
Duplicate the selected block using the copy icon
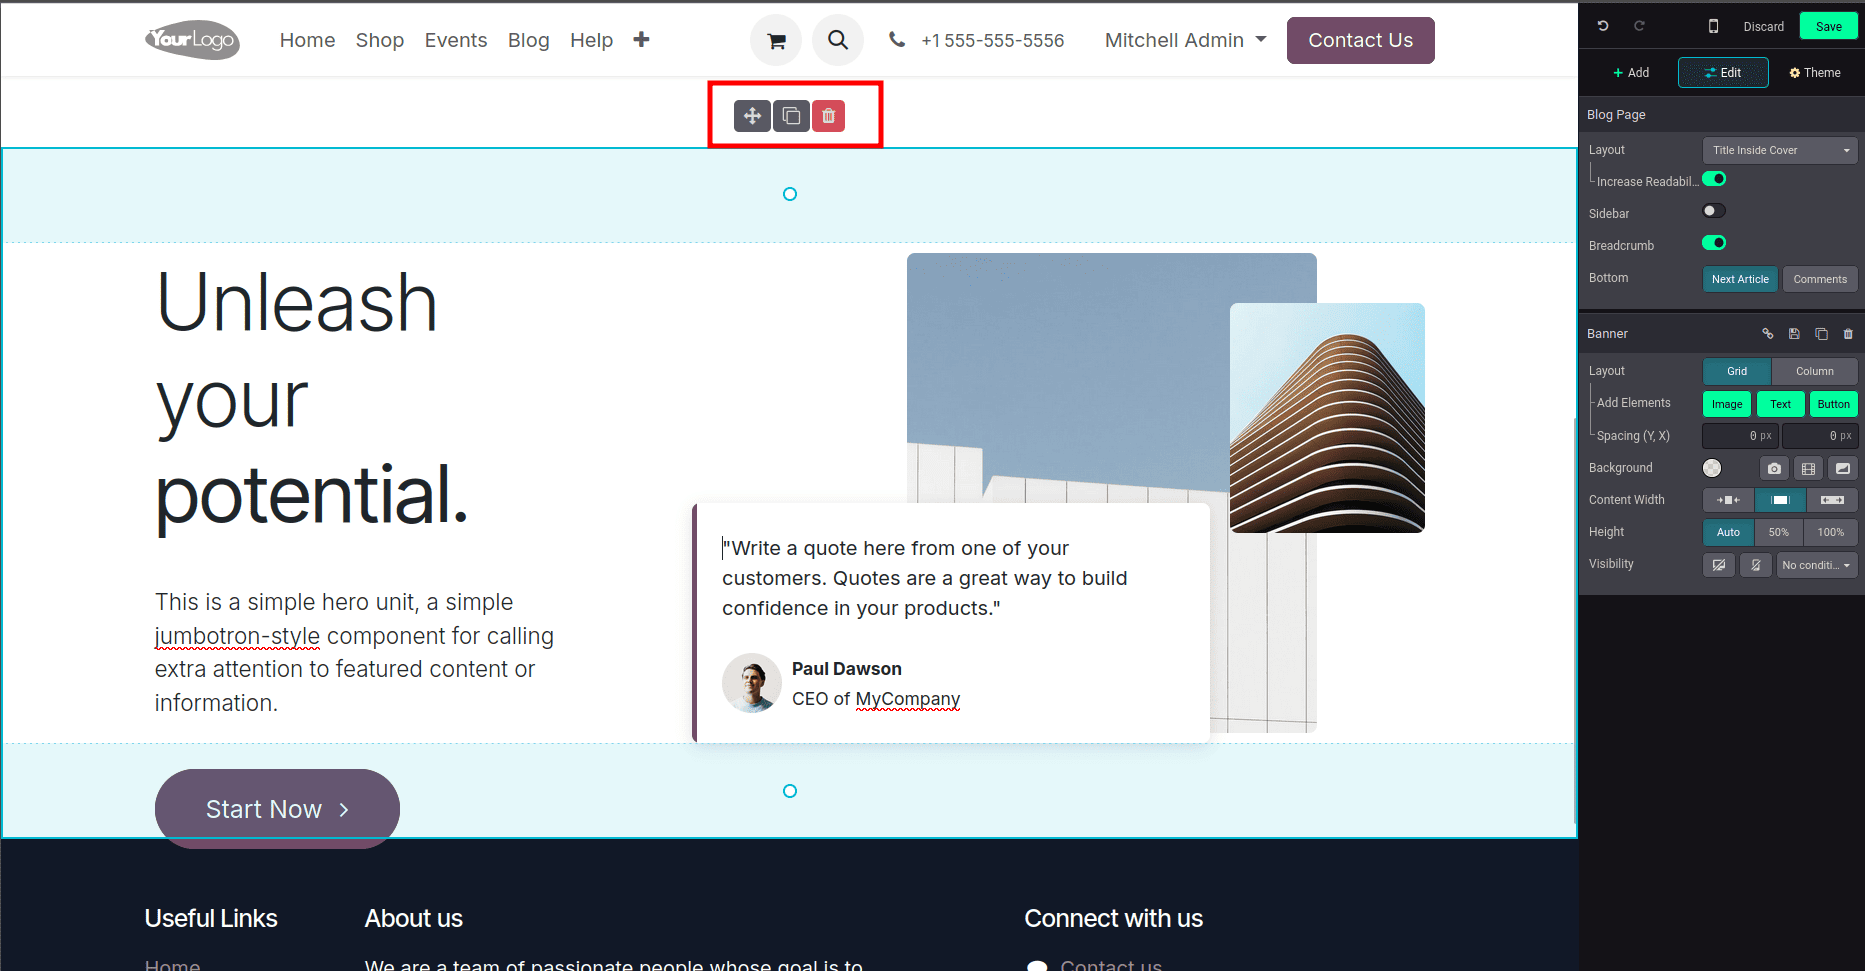tap(791, 115)
